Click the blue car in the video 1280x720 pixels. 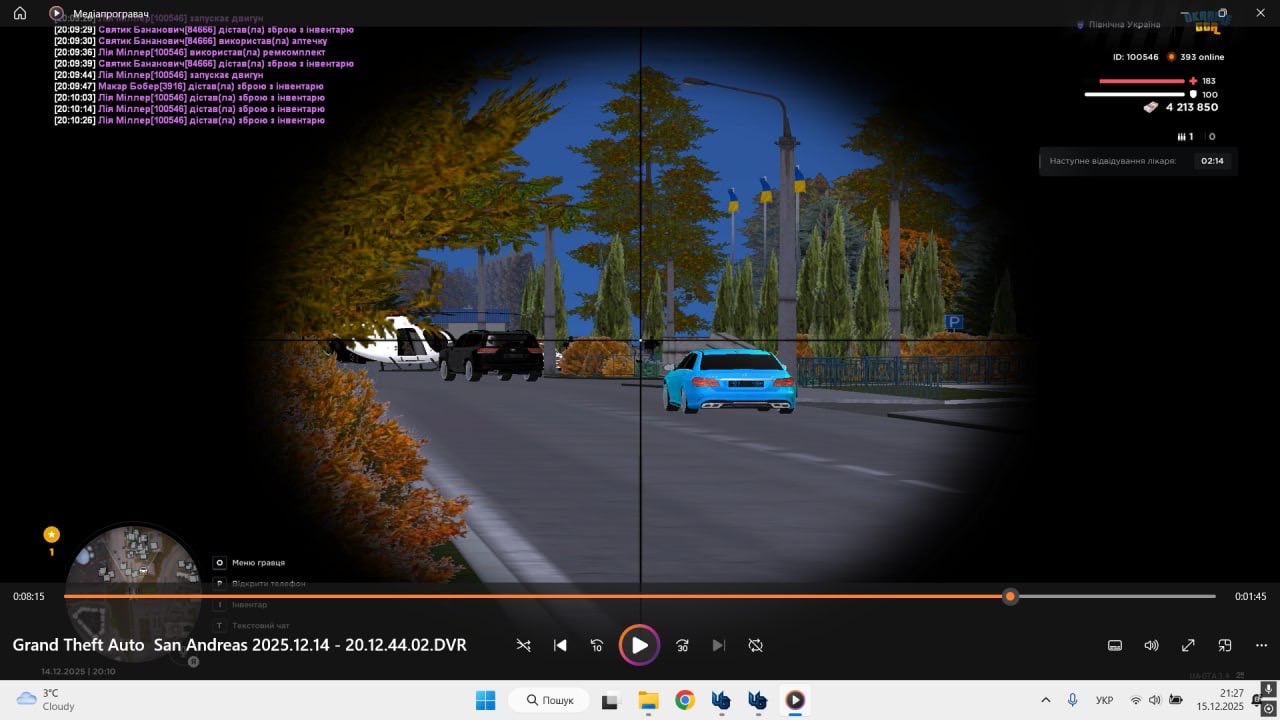(x=731, y=380)
